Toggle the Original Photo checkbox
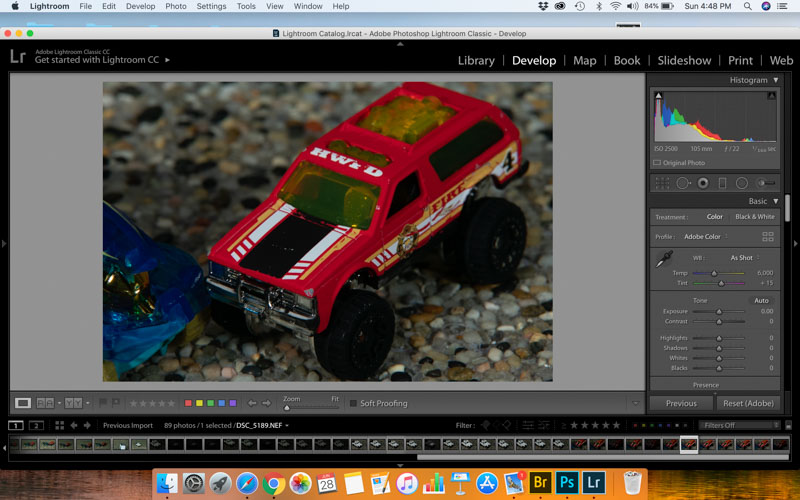The width and height of the screenshot is (800, 500). (x=657, y=163)
